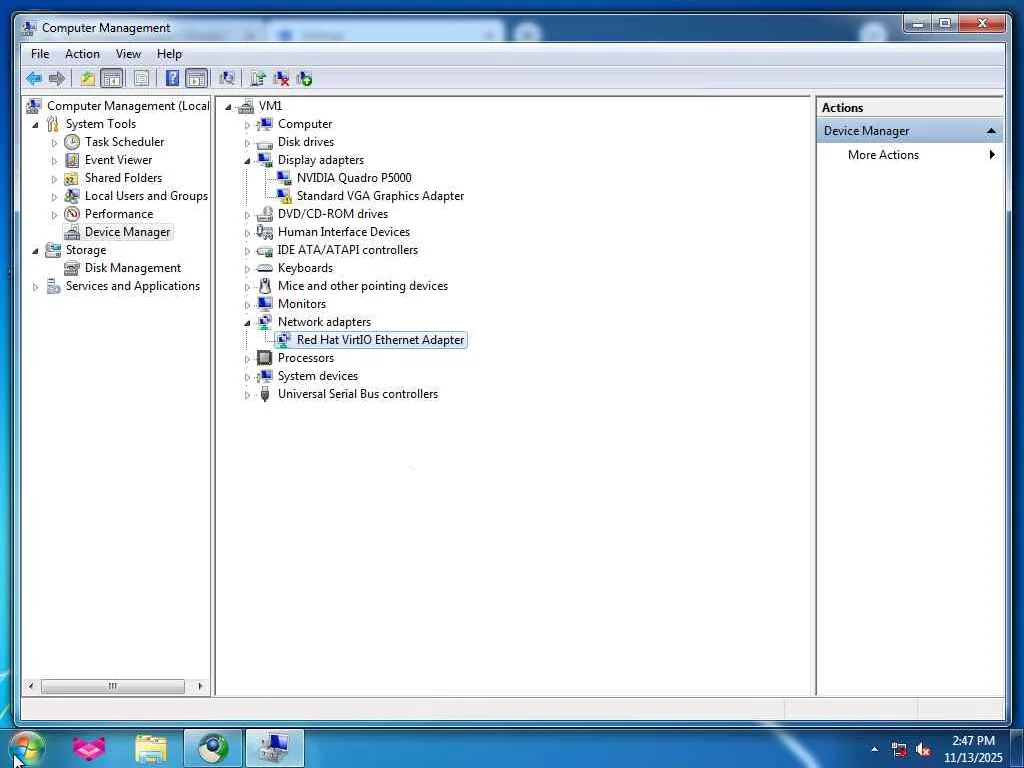
Task: Click the Properties toolbar icon
Action: 141,79
